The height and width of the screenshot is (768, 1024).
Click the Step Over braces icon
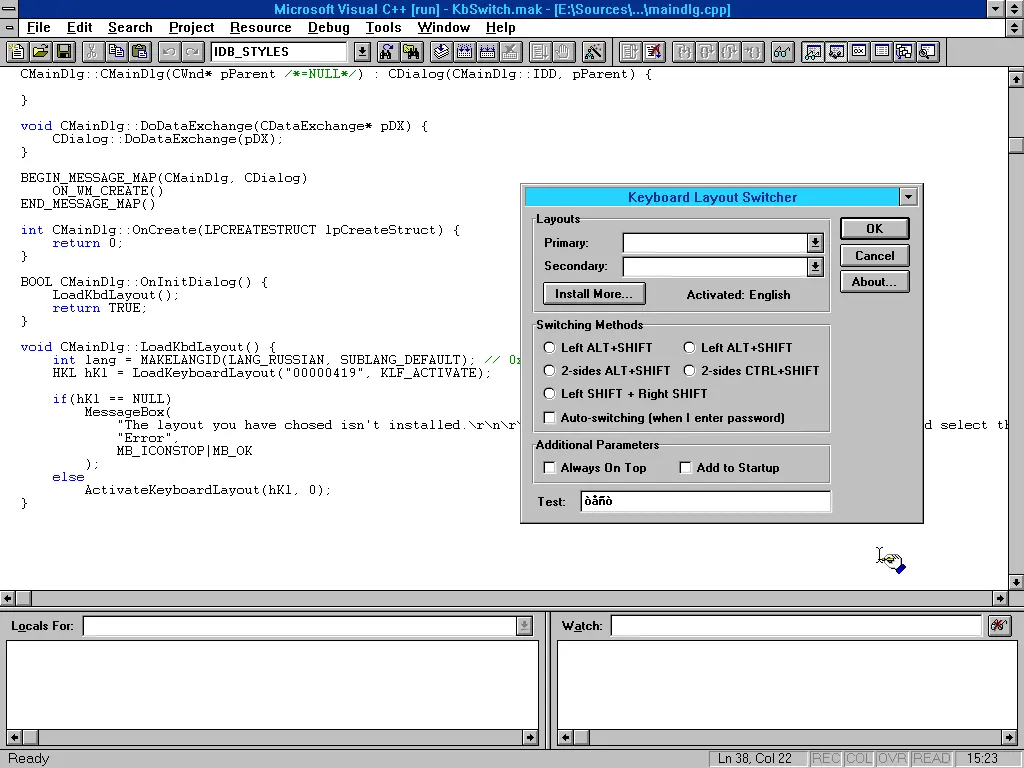707,52
